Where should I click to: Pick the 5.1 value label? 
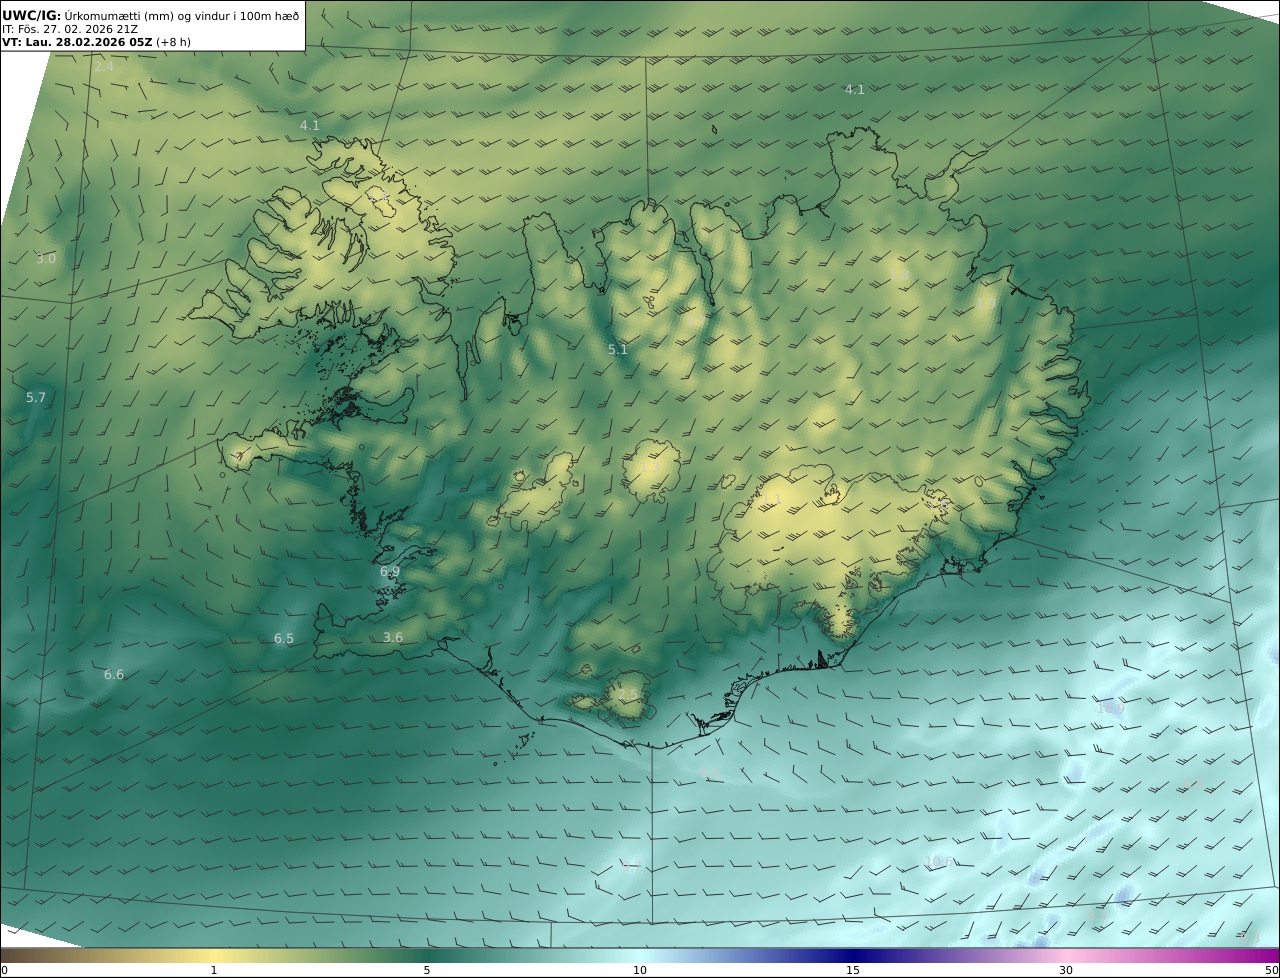(x=618, y=349)
